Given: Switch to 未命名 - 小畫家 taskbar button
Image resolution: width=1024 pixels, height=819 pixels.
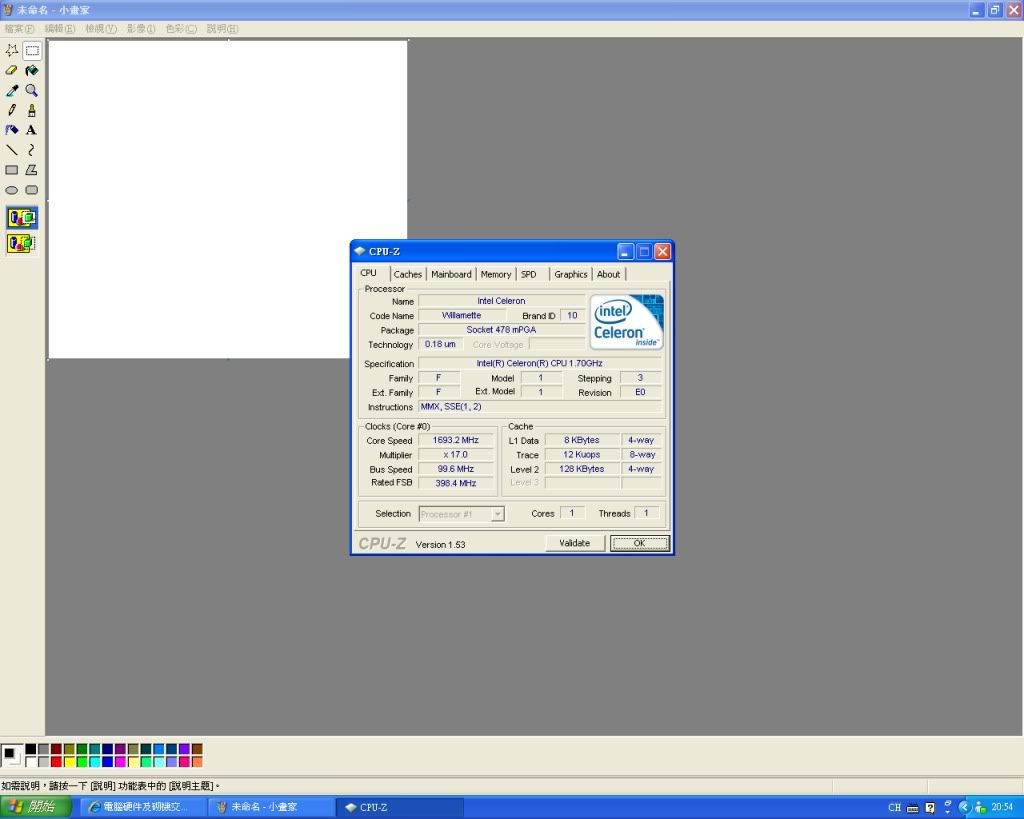Looking at the screenshot, I should [x=271, y=807].
